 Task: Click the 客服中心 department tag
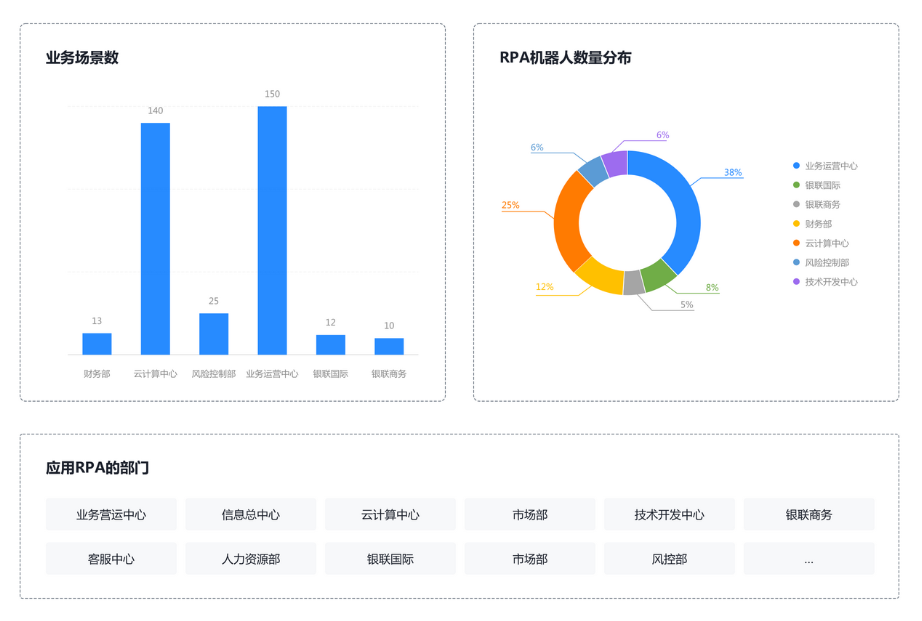[x=111, y=559]
